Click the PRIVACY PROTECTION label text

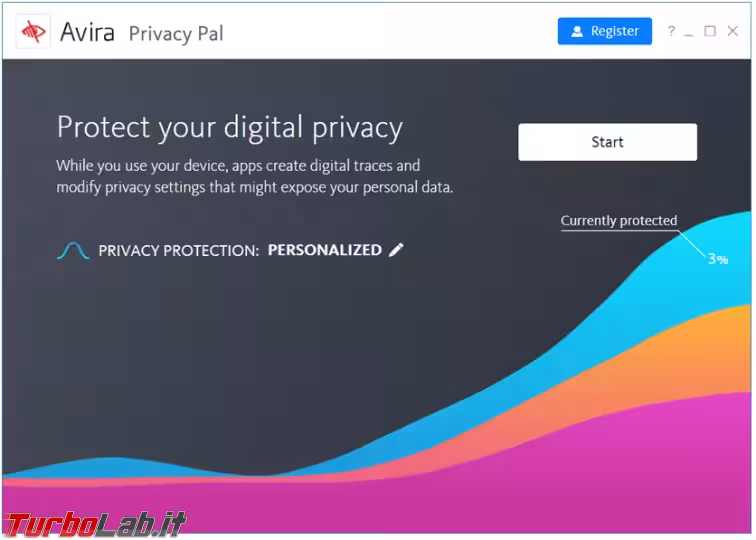tap(179, 250)
